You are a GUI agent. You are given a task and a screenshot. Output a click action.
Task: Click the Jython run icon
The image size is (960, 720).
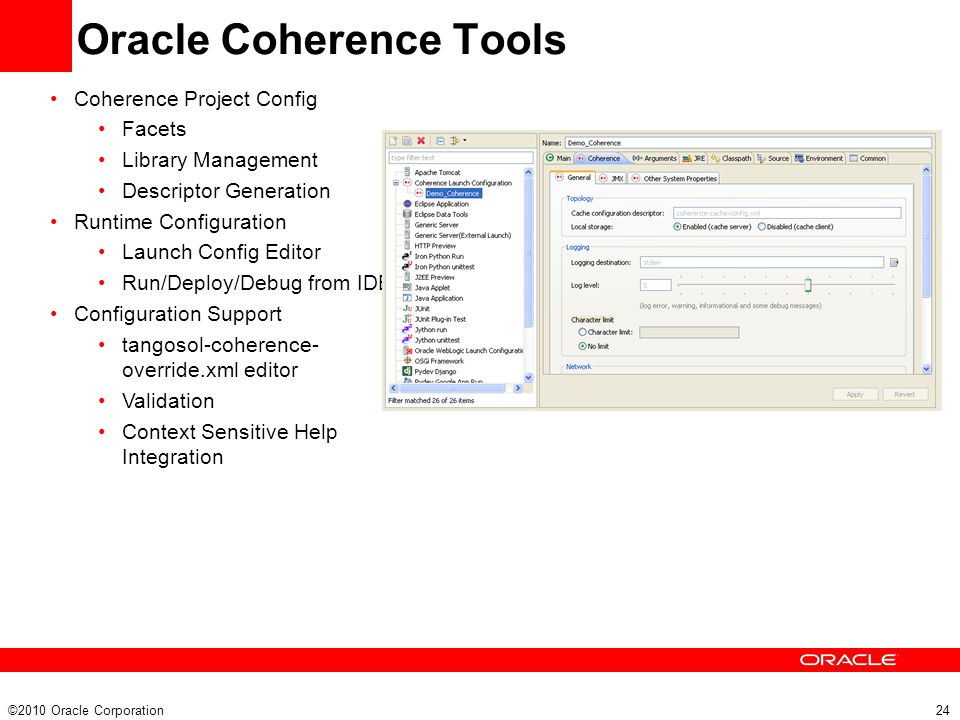(x=407, y=329)
